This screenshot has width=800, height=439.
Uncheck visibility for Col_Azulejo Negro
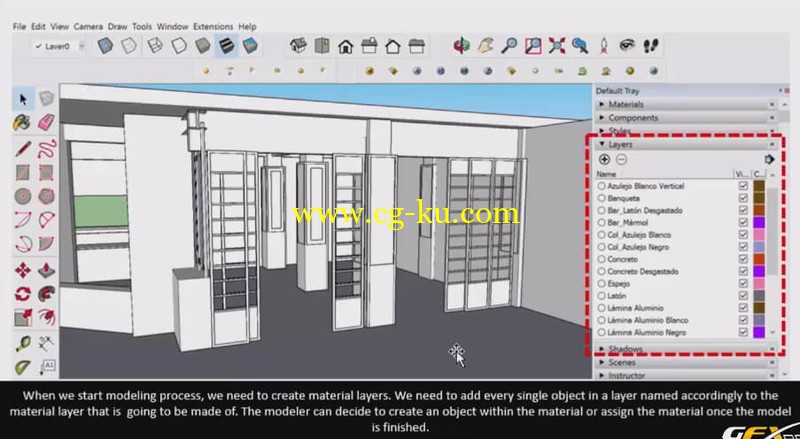click(x=743, y=247)
